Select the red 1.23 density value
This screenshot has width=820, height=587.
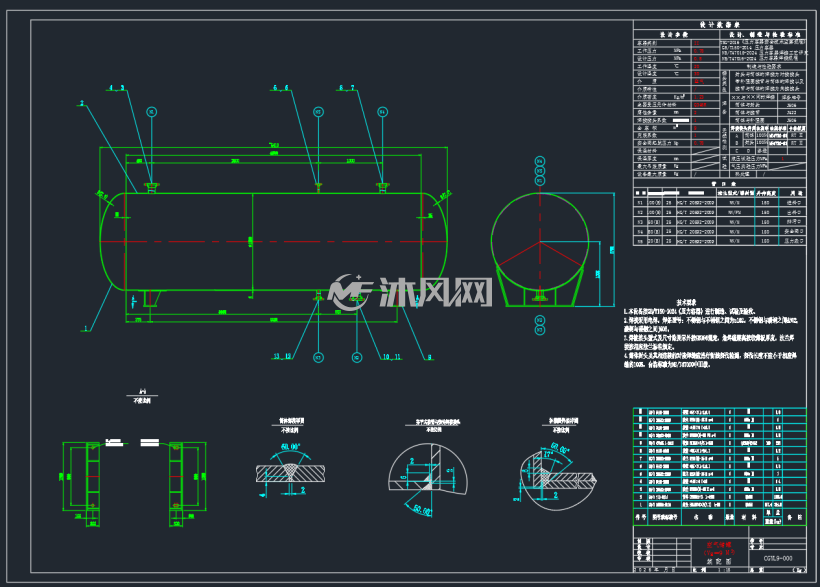[x=699, y=97]
